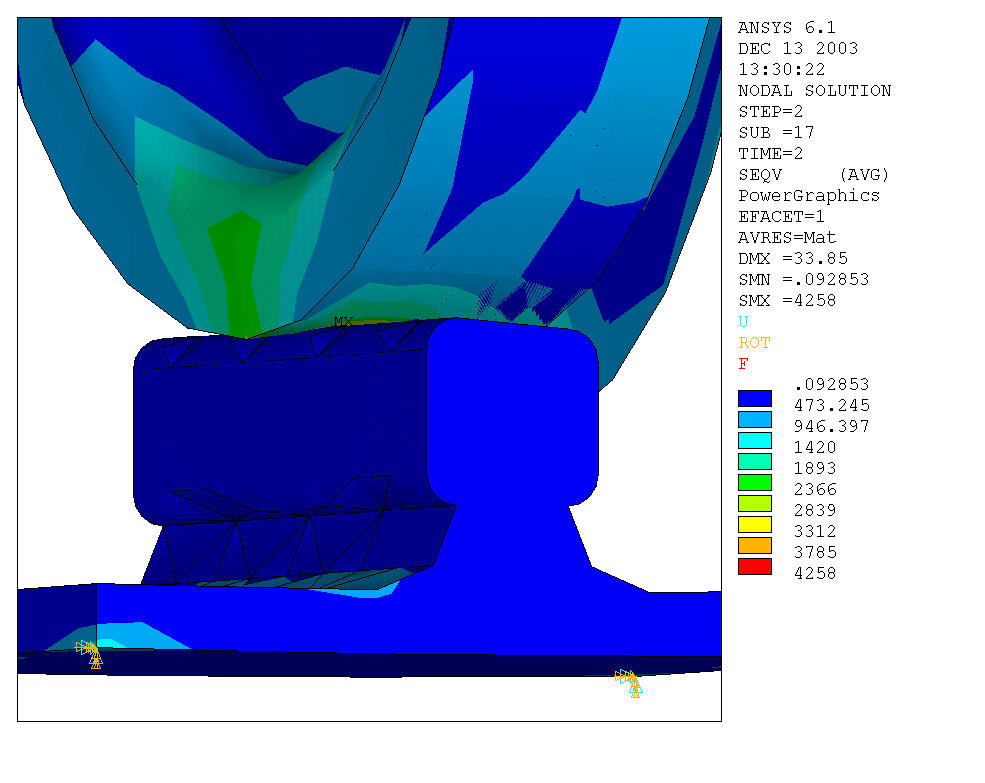The width and height of the screenshot is (985, 783).
Task: Click the left constraint symbol on rail base
Action: pyautogui.click(x=89, y=654)
